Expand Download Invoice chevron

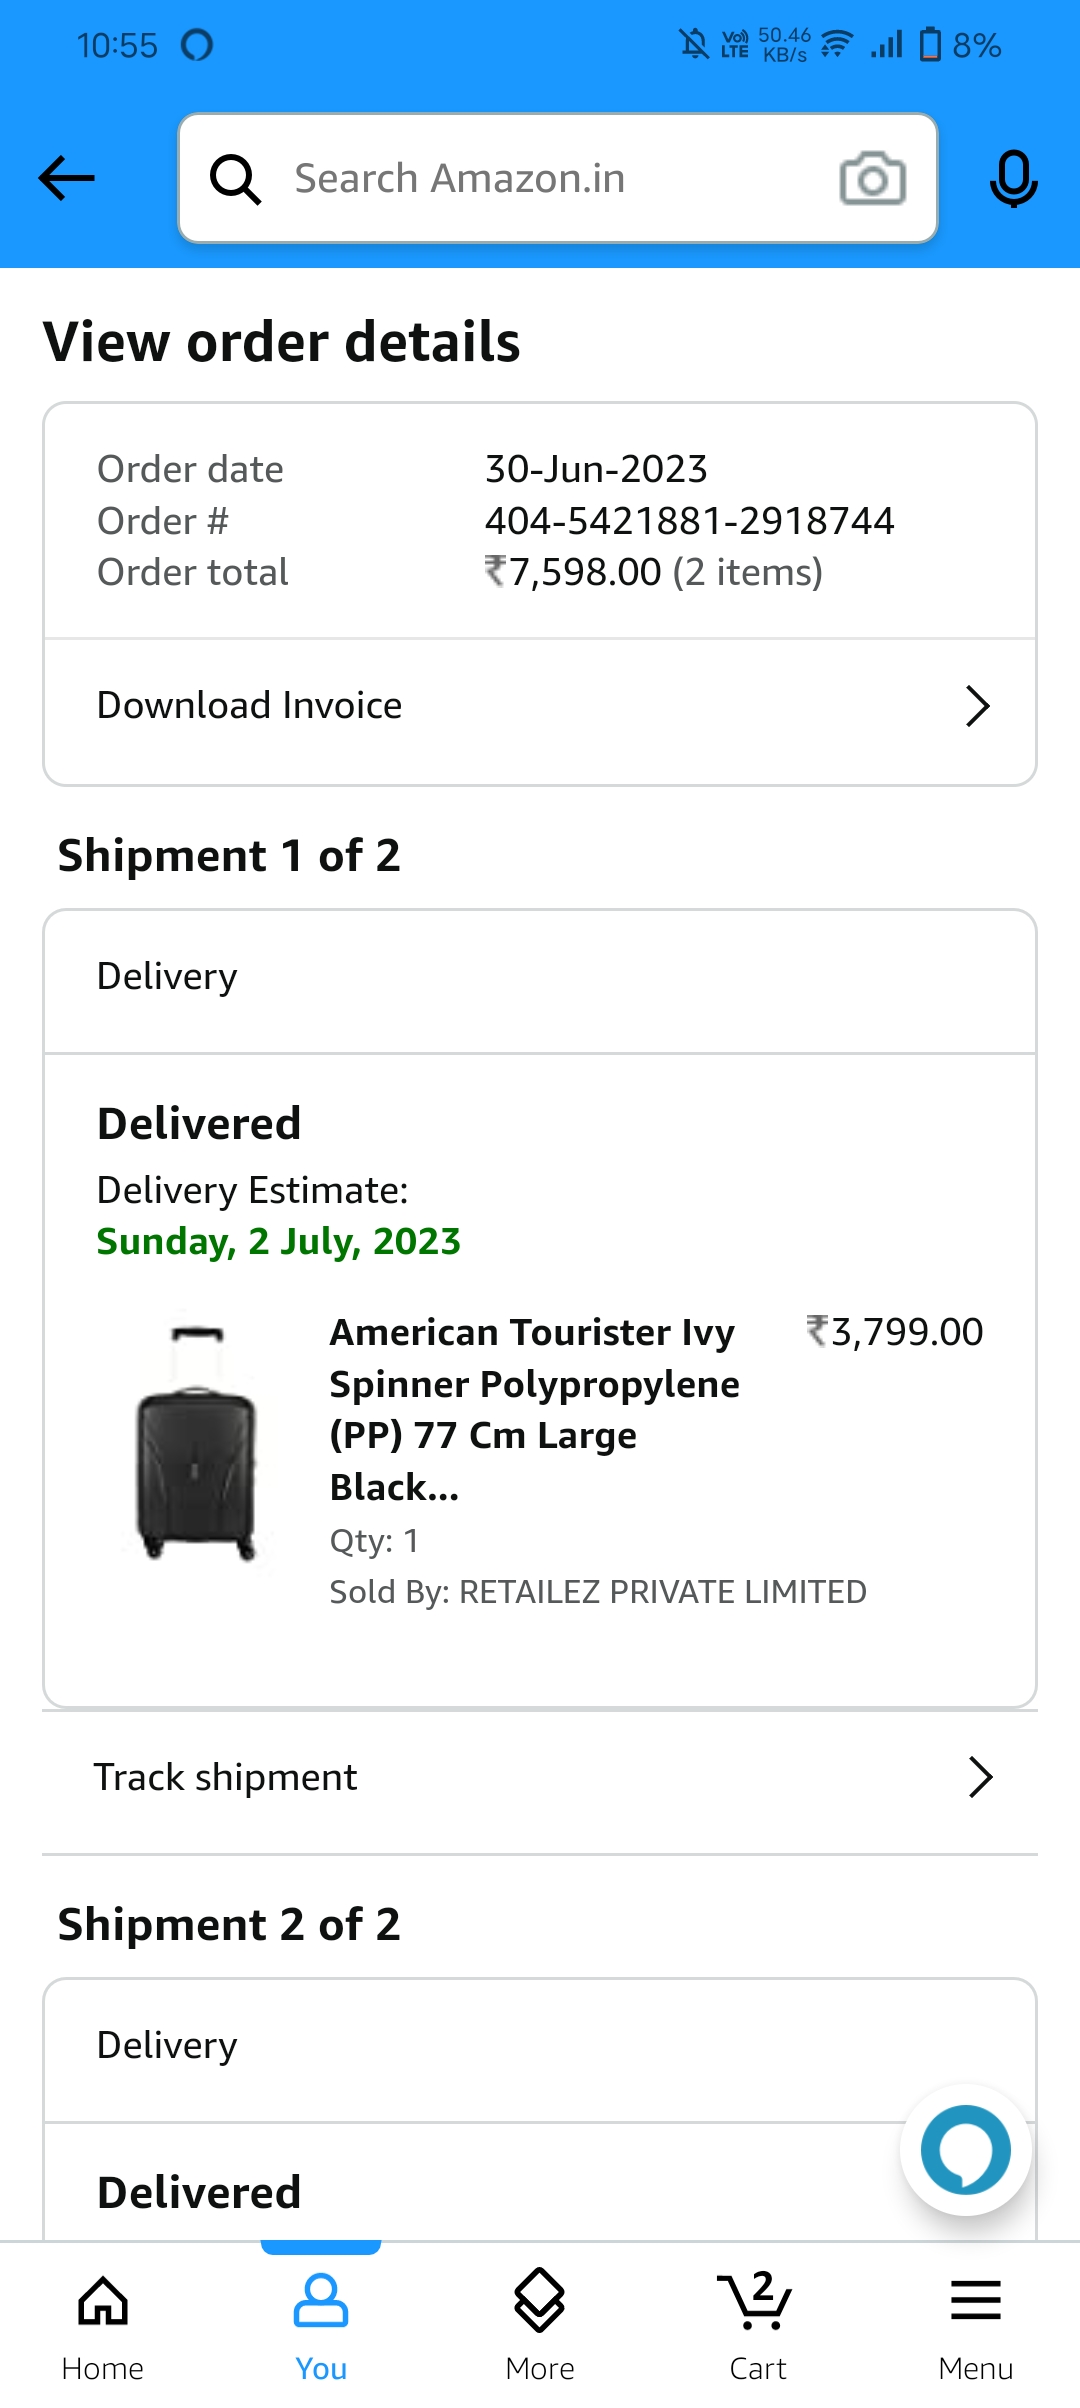pos(977,706)
